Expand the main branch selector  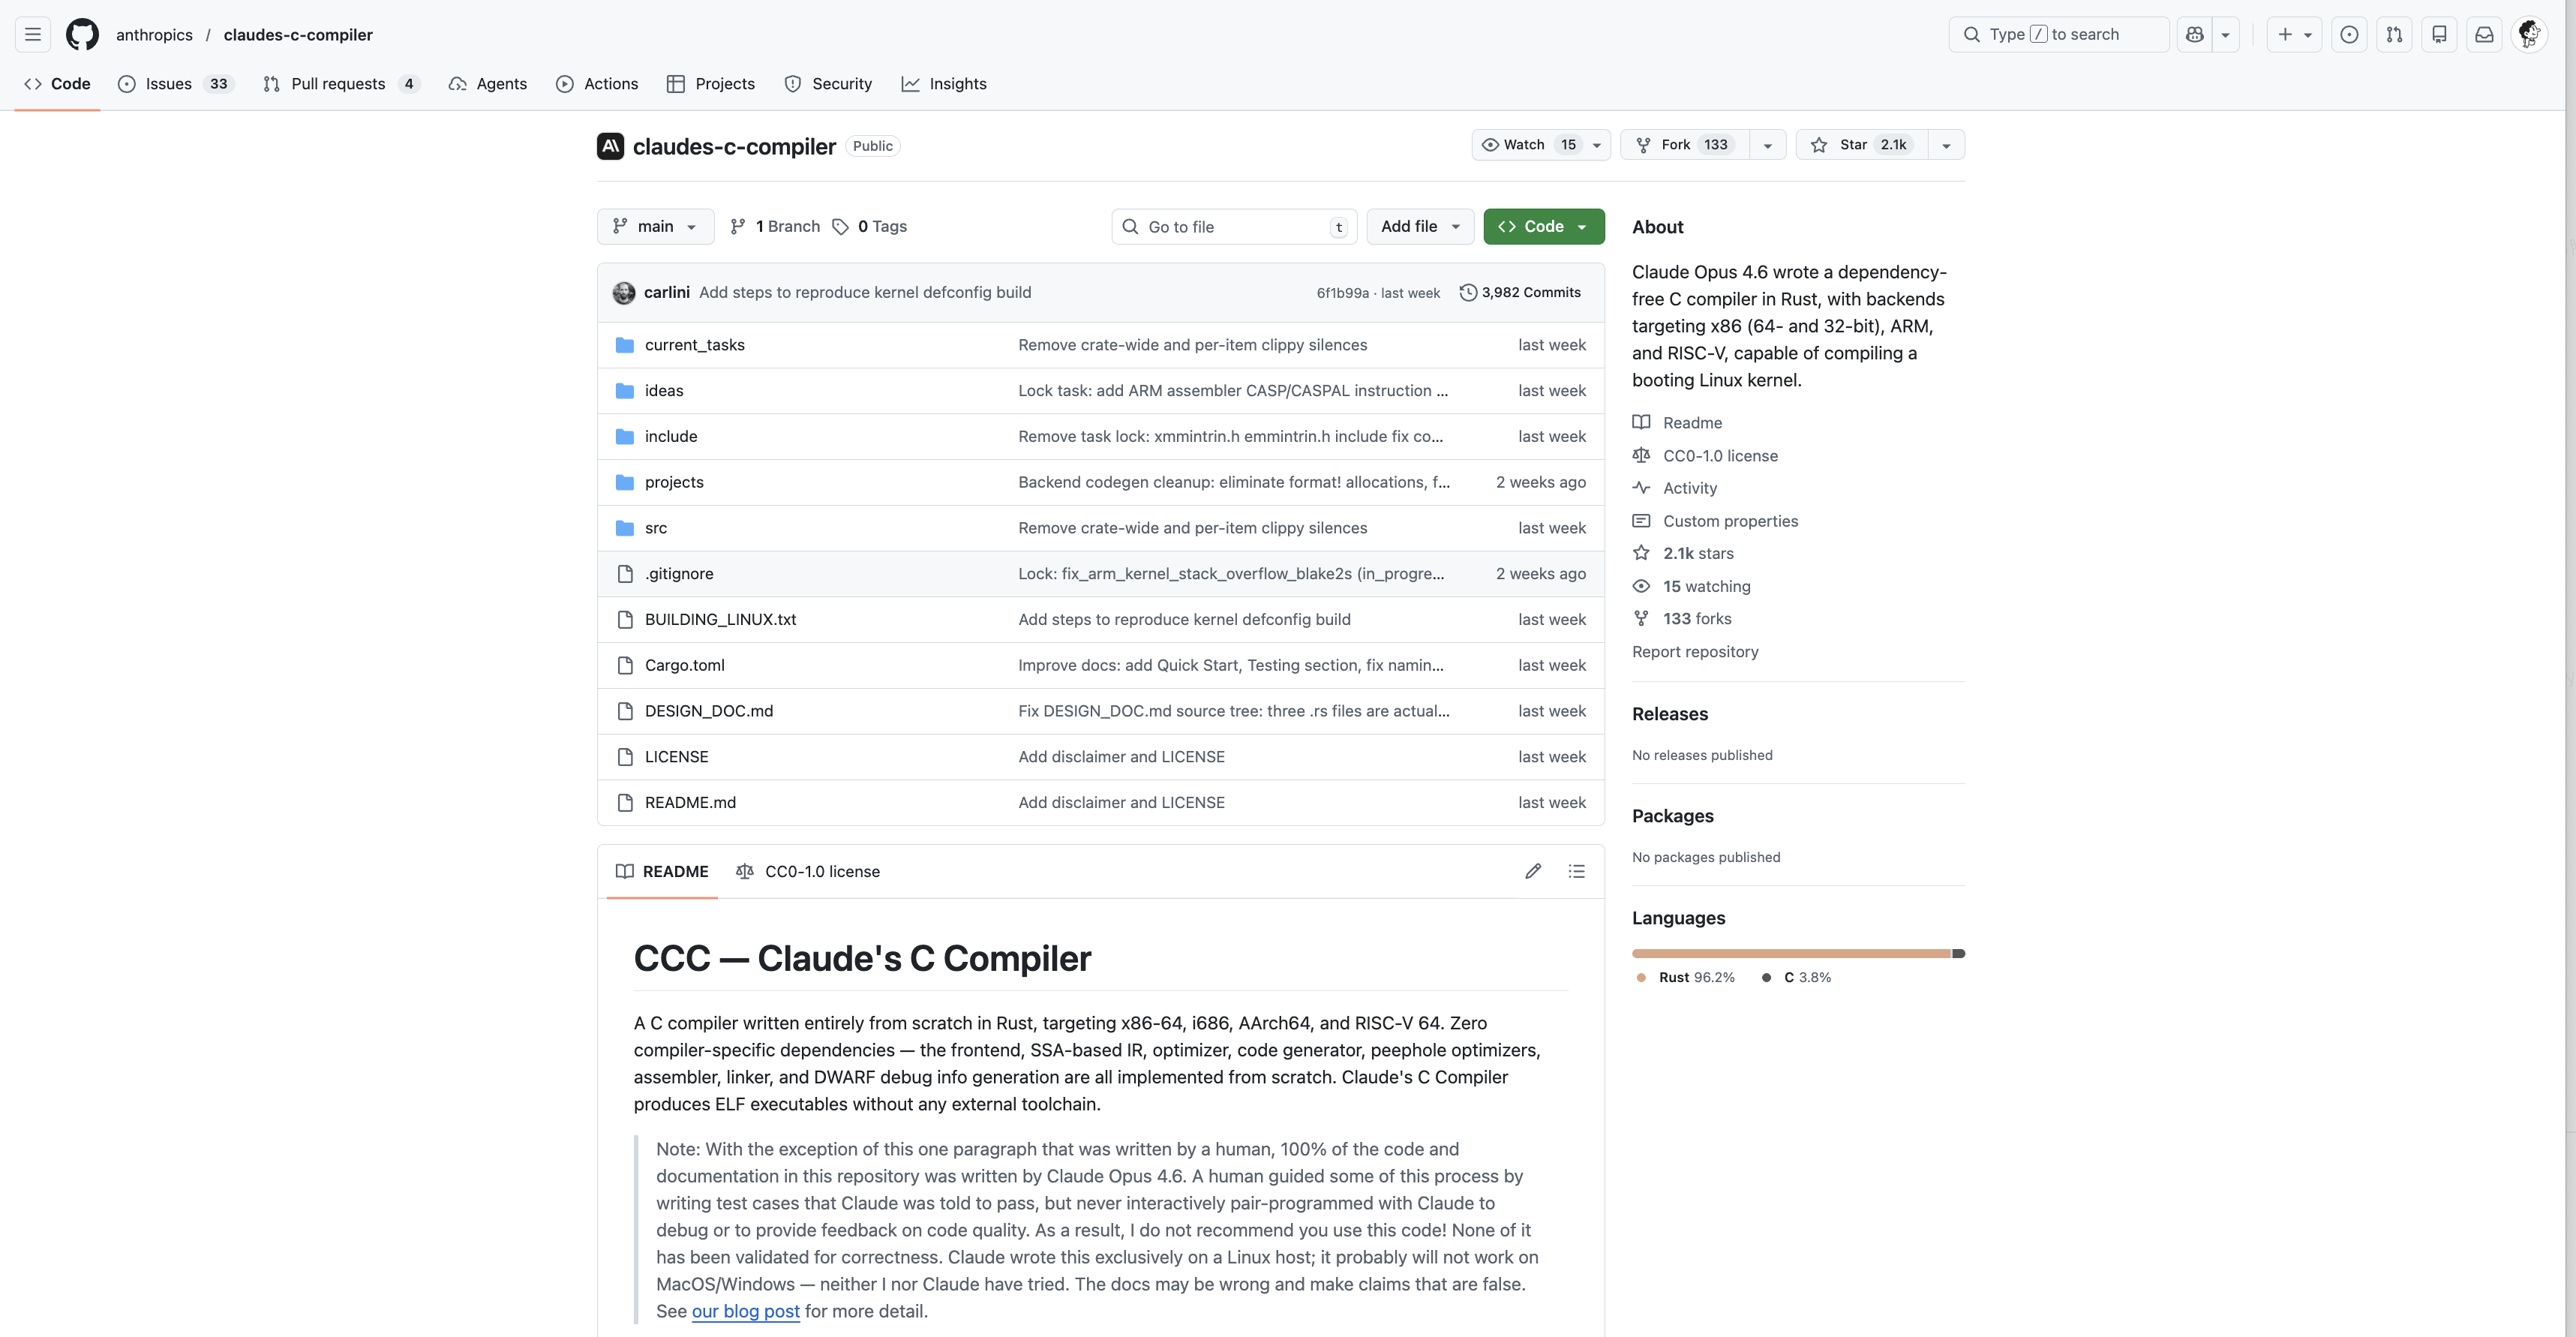click(655, 226)
